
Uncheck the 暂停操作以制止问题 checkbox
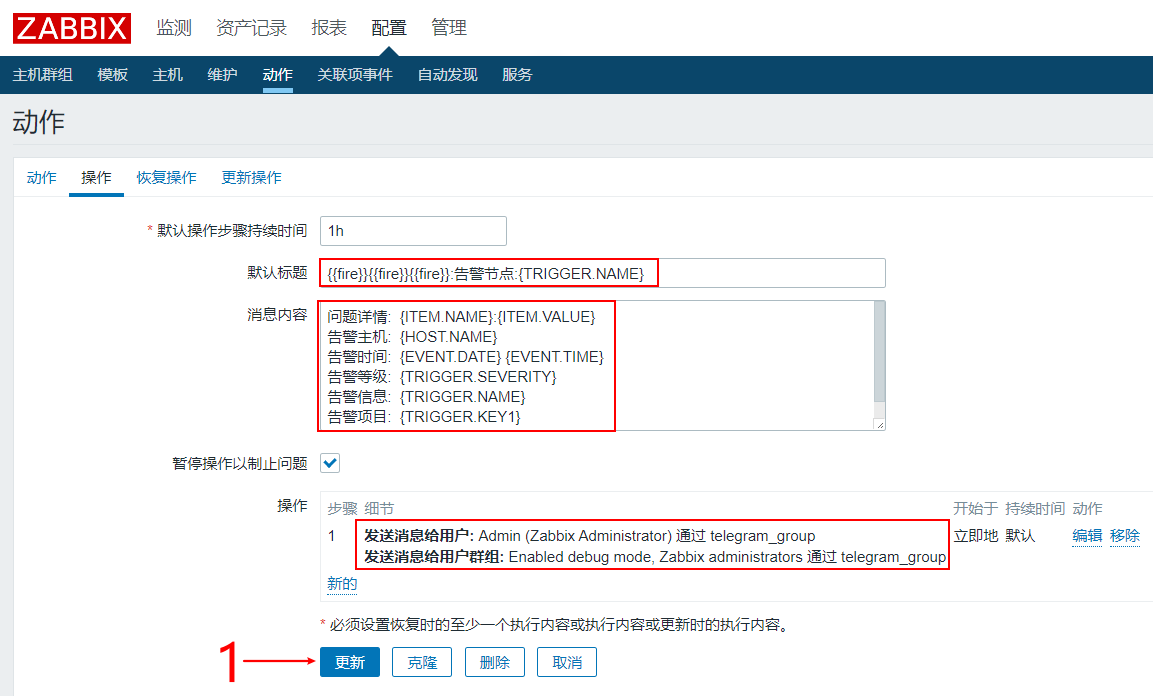pyautogui.click(x=330, y=463)
